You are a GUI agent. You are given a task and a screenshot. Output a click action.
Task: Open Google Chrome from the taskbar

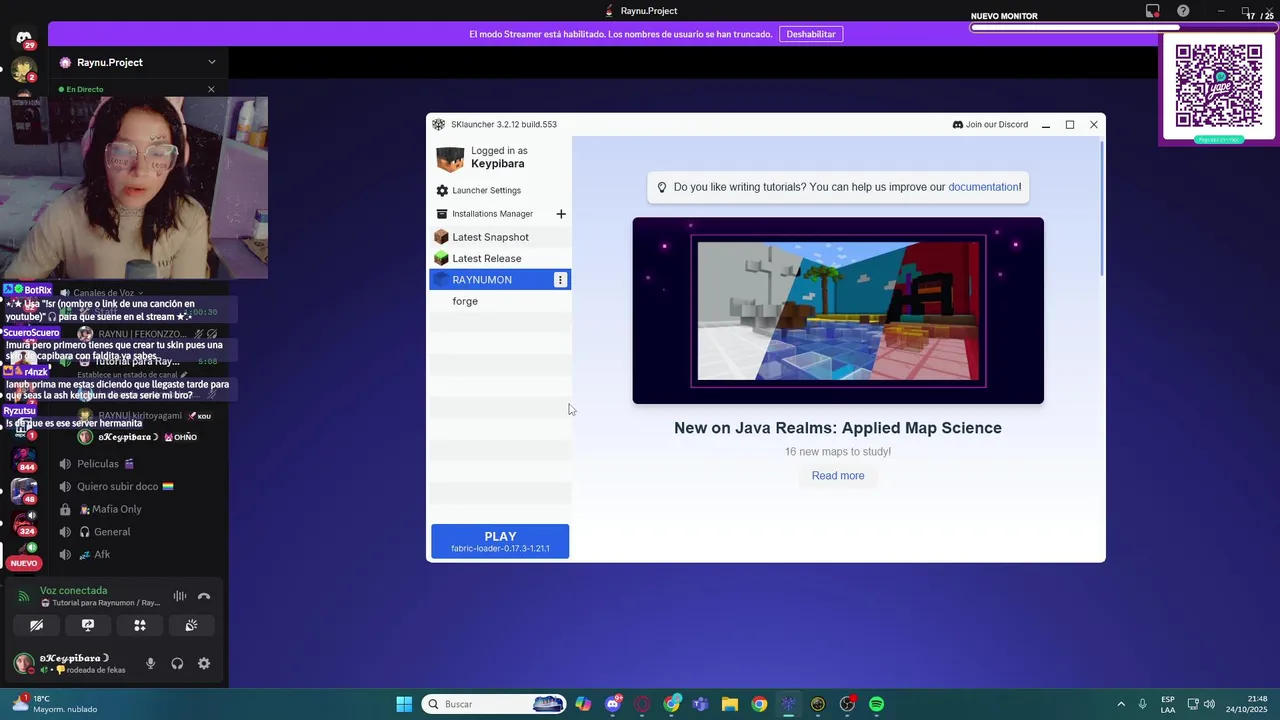click(x=760, y=704)
